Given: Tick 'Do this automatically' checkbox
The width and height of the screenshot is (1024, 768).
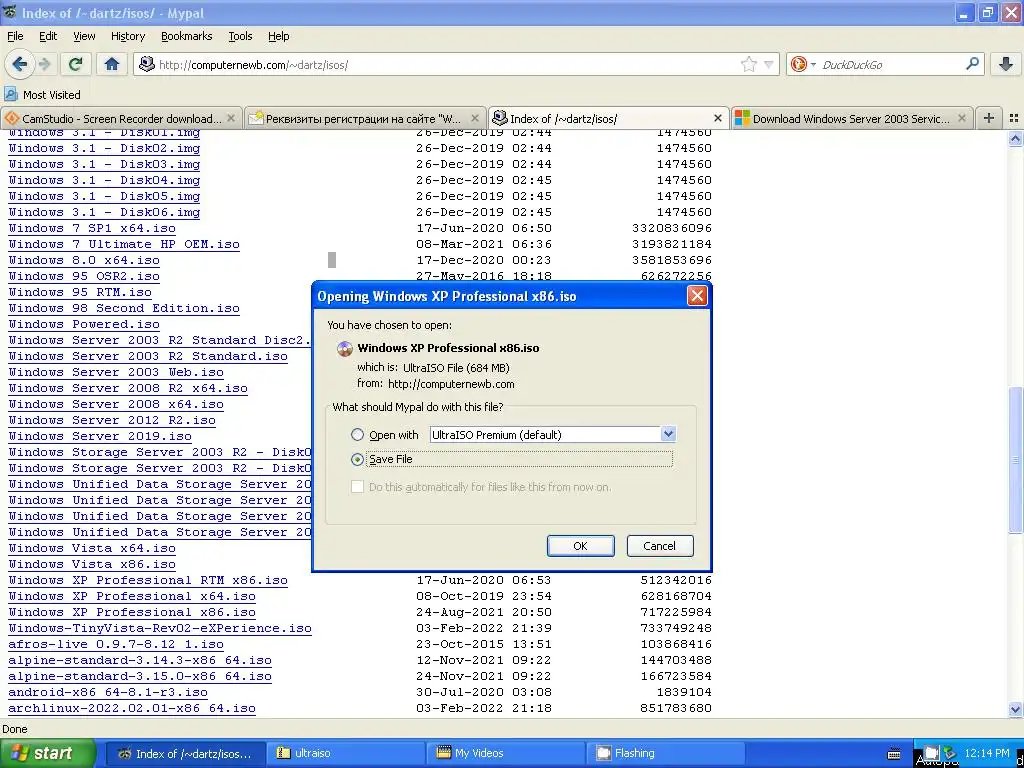Looking at the screenshot, I should point(357,487).
